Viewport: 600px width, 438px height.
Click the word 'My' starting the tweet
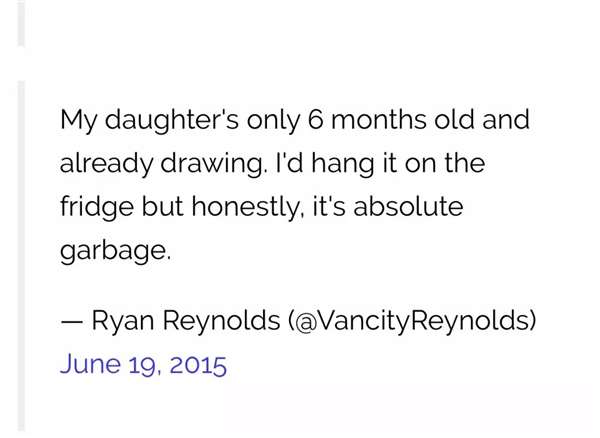[78, 121]
